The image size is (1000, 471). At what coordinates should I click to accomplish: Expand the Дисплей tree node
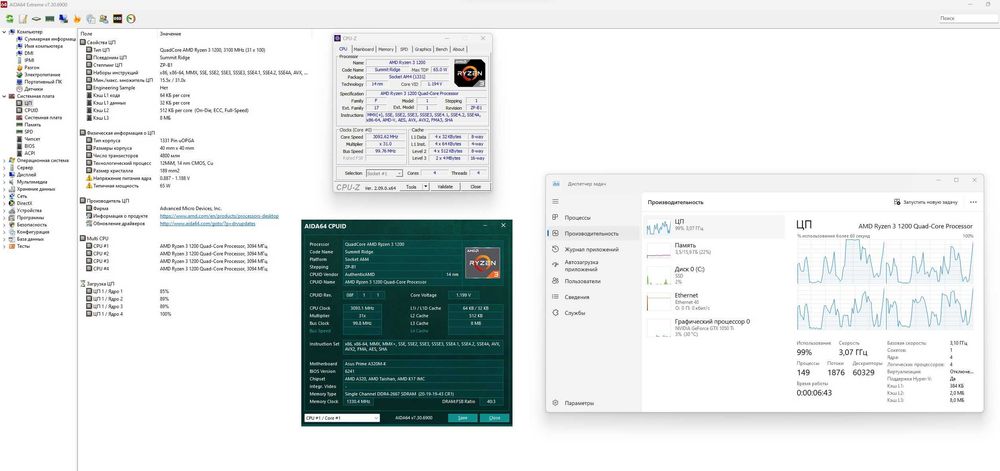coord(3,175)
